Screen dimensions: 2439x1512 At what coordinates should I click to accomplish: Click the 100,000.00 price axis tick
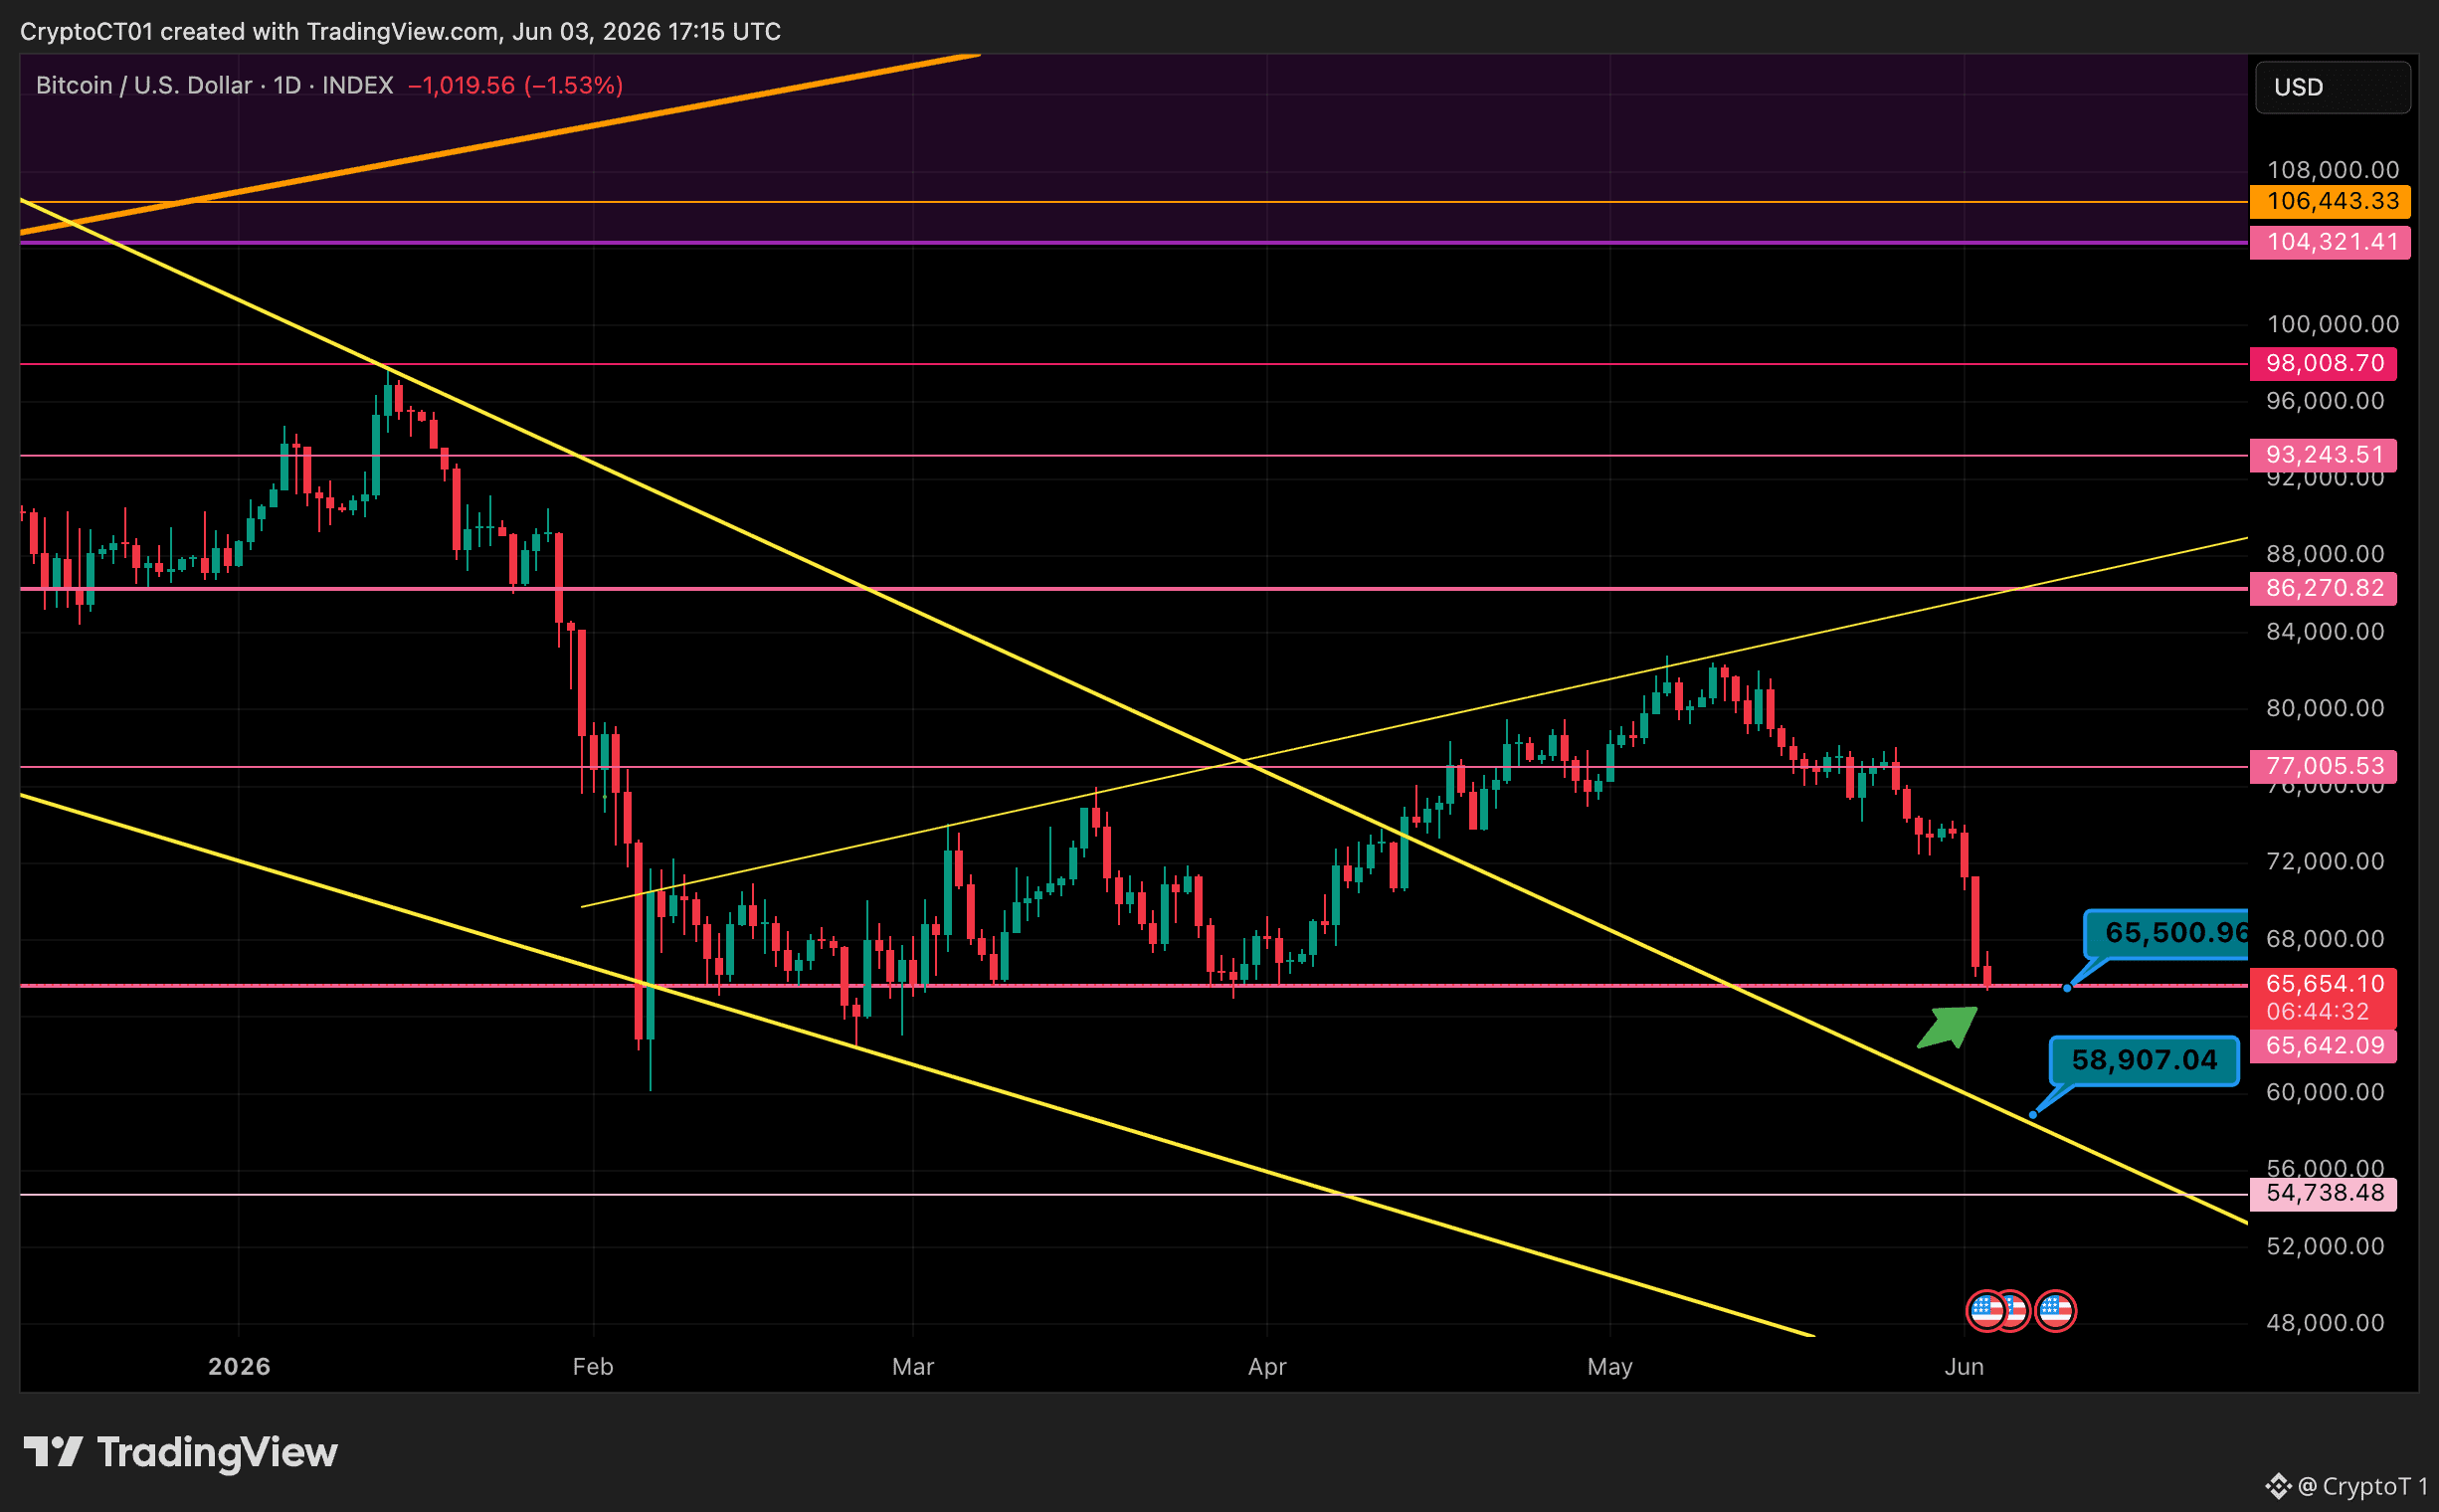tap(2332, 324)
